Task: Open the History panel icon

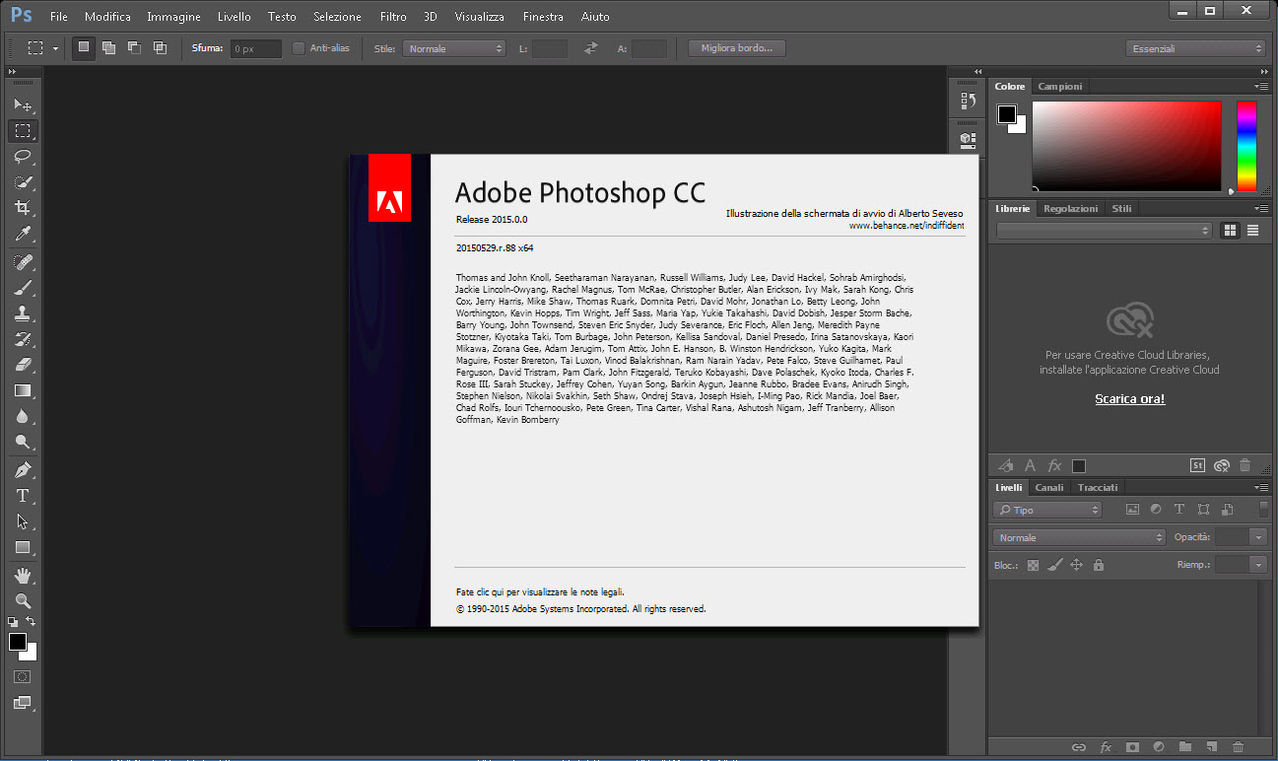Action: (967, 101)
